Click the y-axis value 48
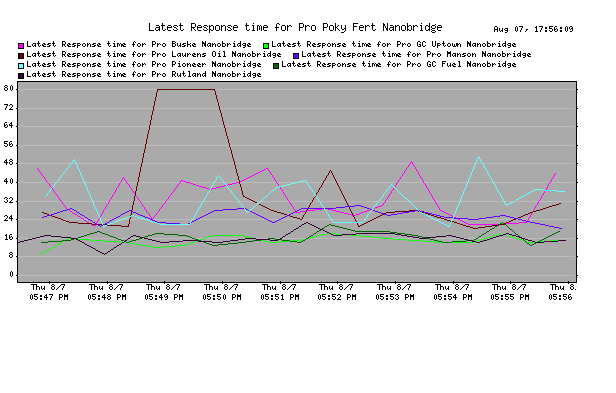Image resolution: width=616 pixels, height=393 pixels. (x=9, y=163)
